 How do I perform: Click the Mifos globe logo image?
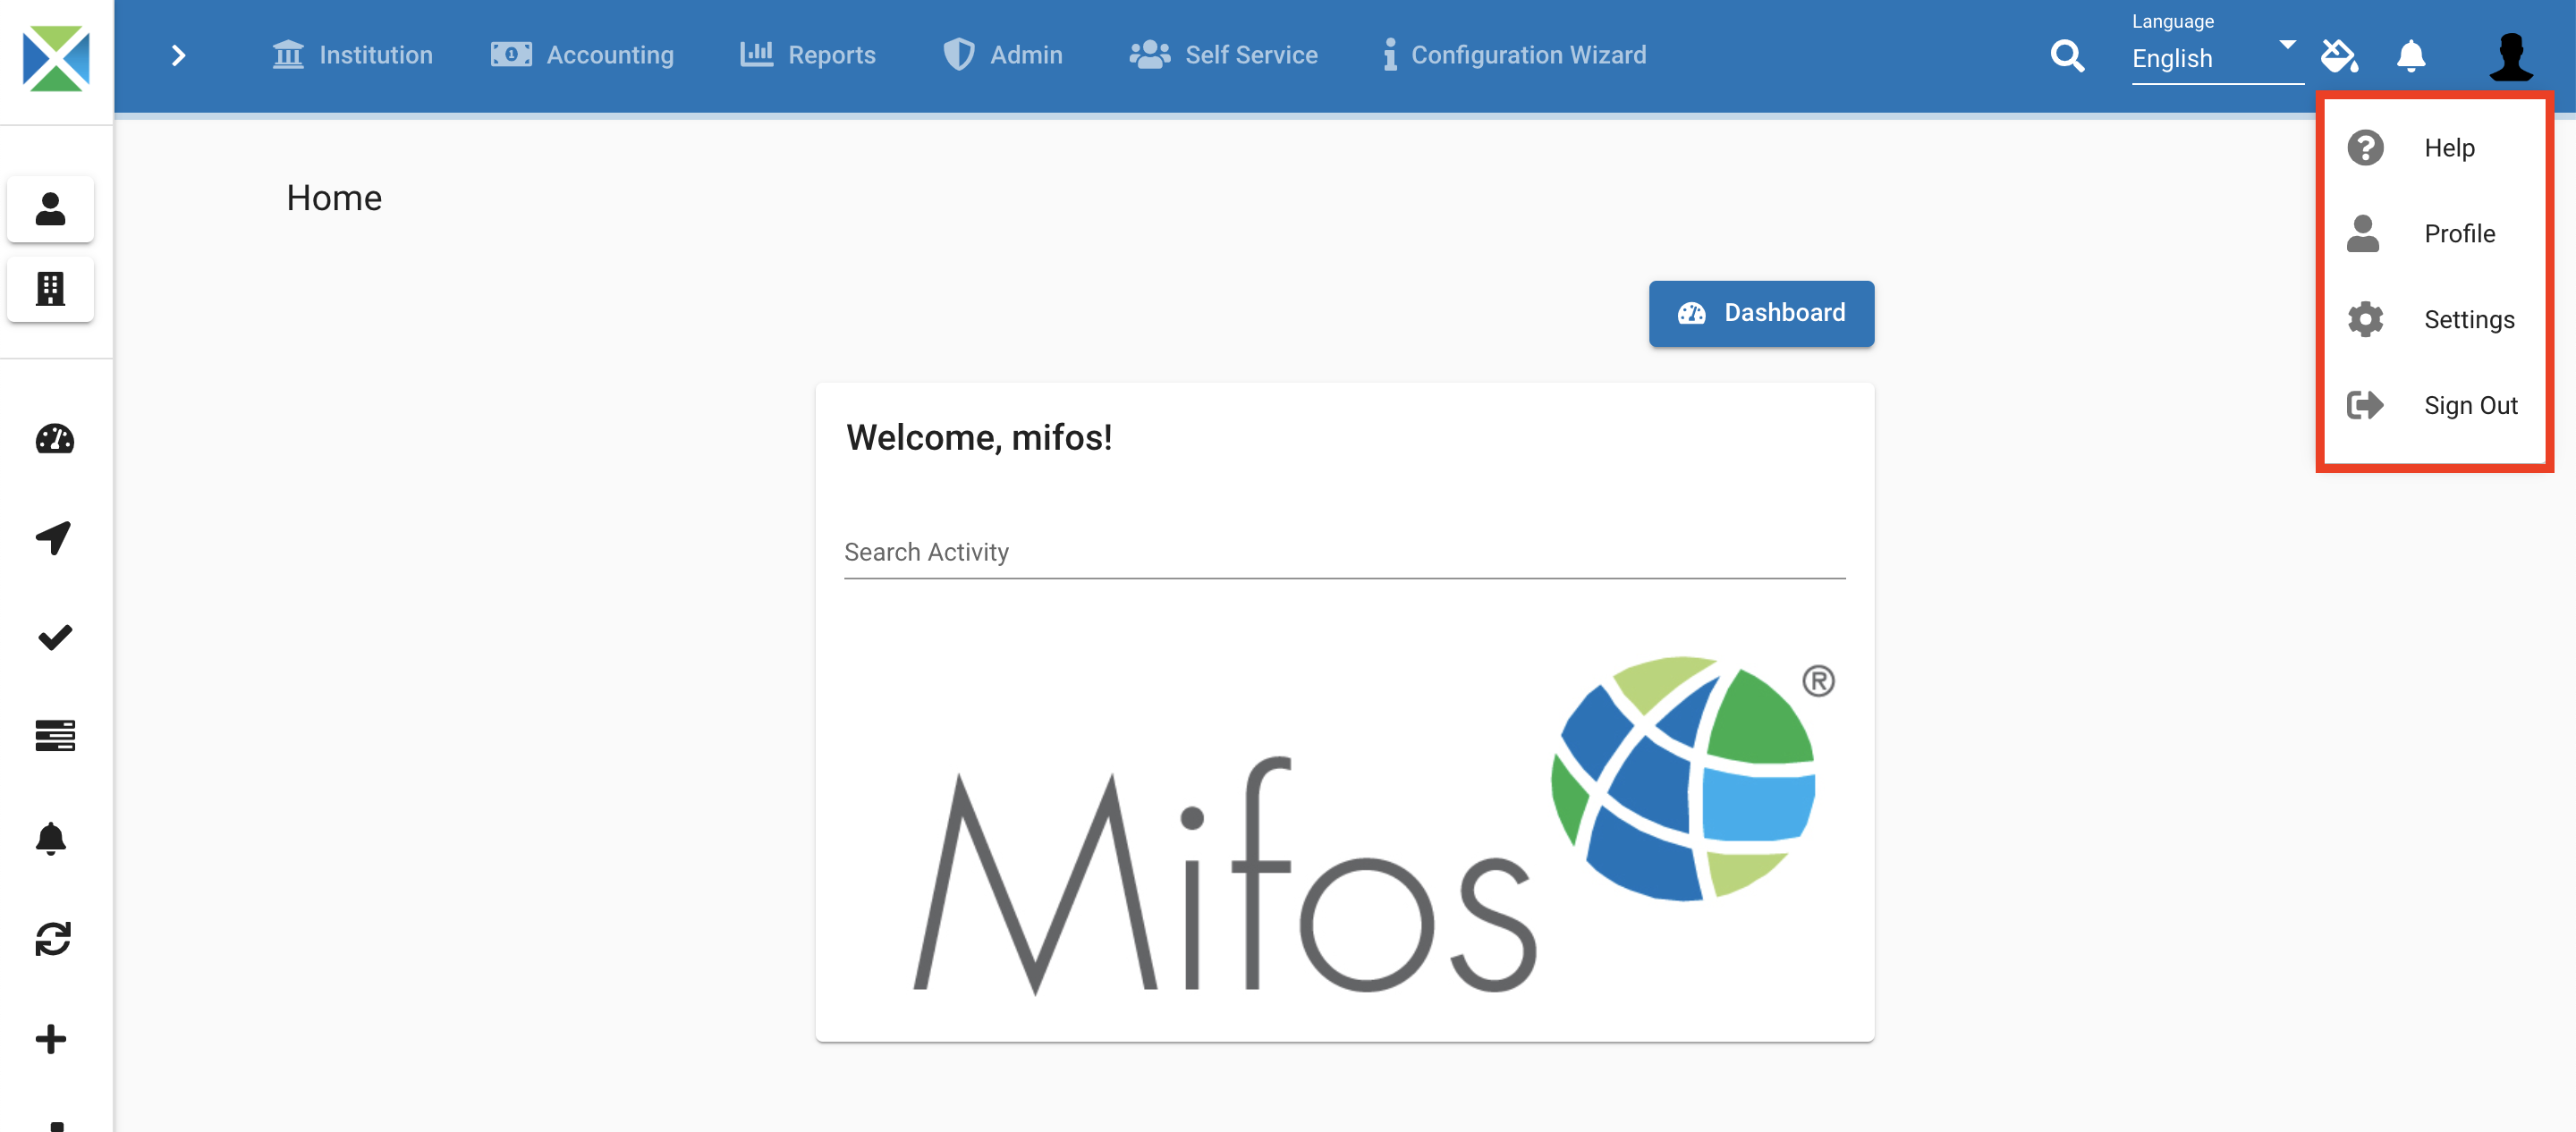[x=1374, y=825]
